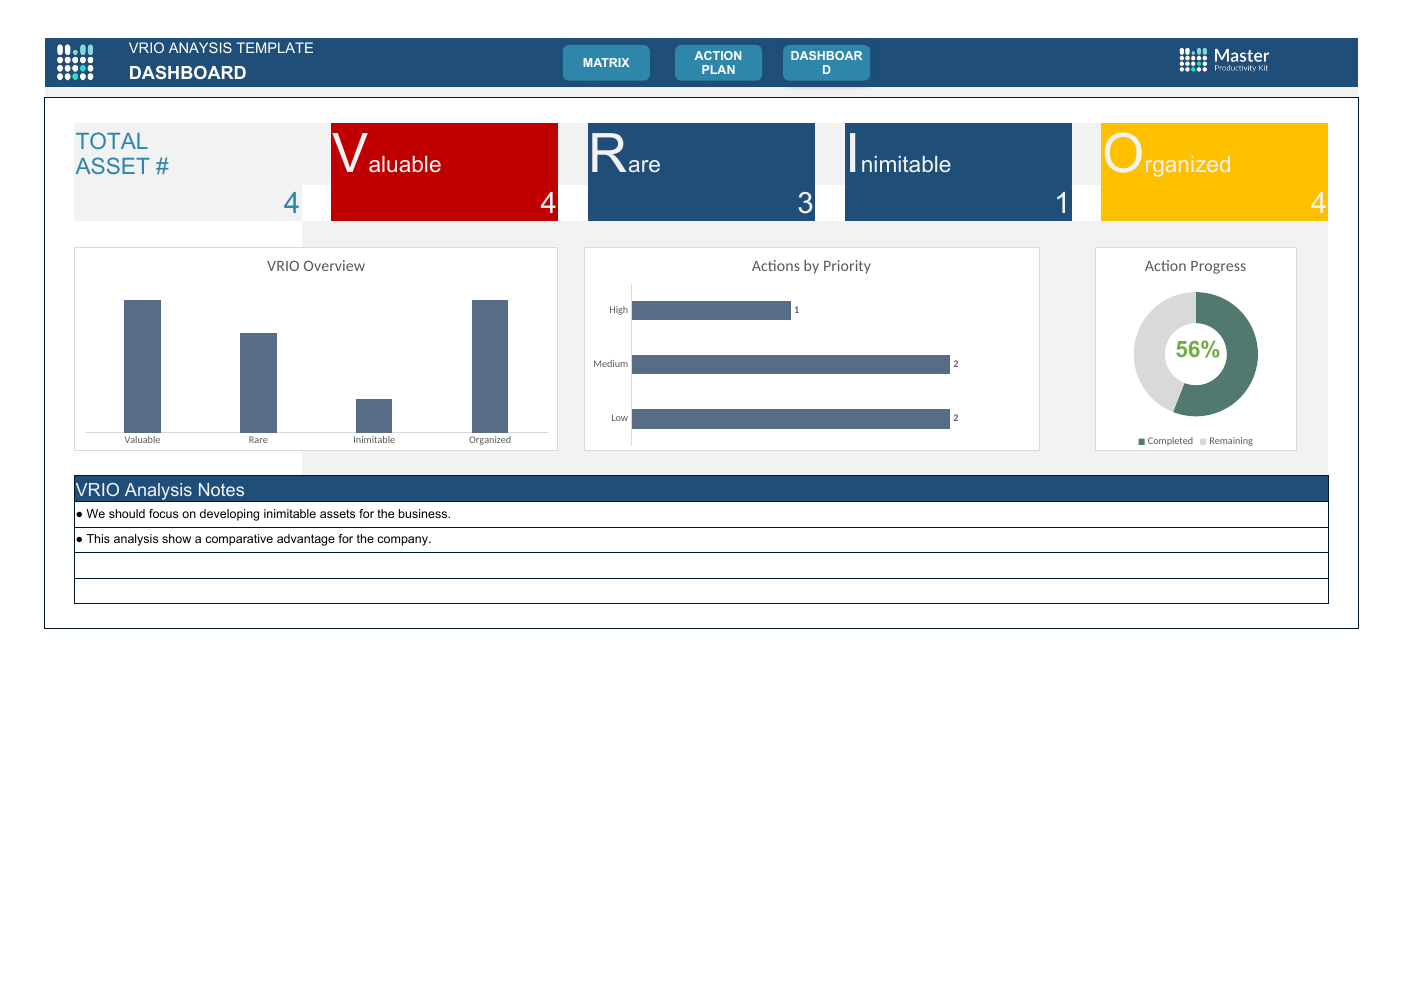Select the High priority bar

[711, 310]
